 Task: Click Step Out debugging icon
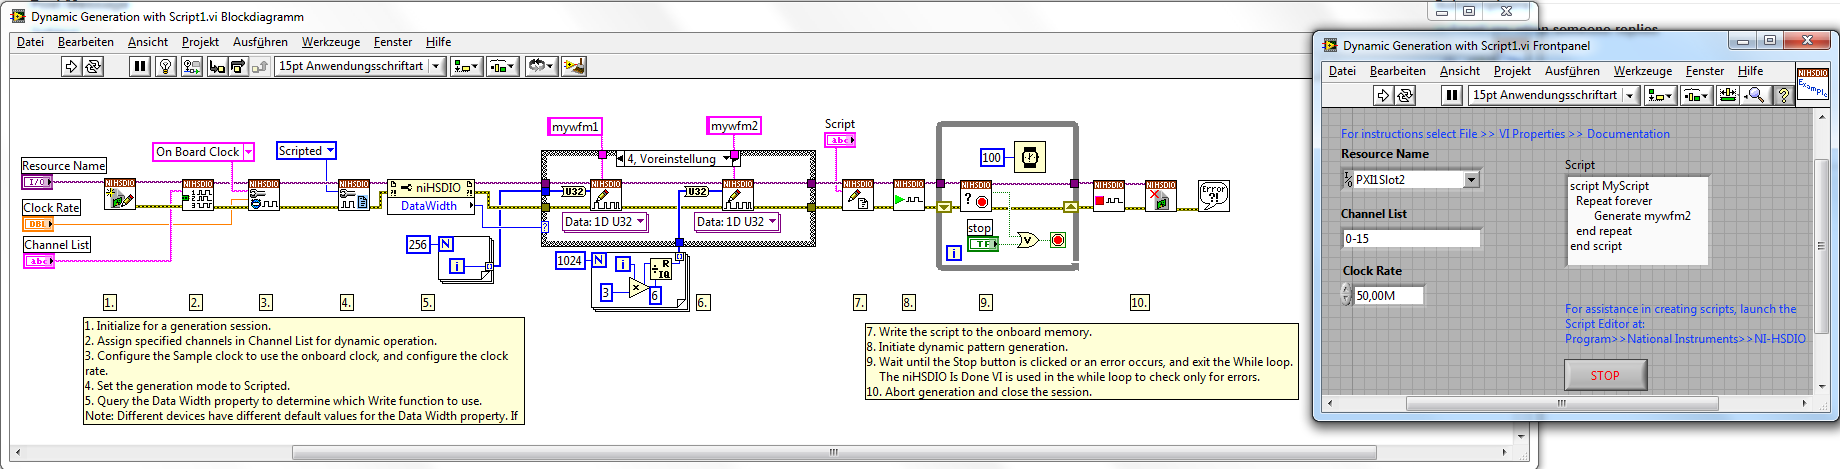[x=260, y=66]
